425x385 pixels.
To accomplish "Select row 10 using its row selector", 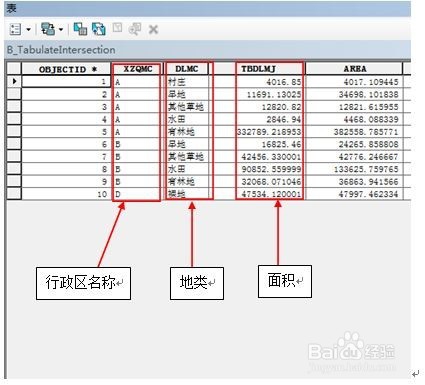I will [14, 194].
